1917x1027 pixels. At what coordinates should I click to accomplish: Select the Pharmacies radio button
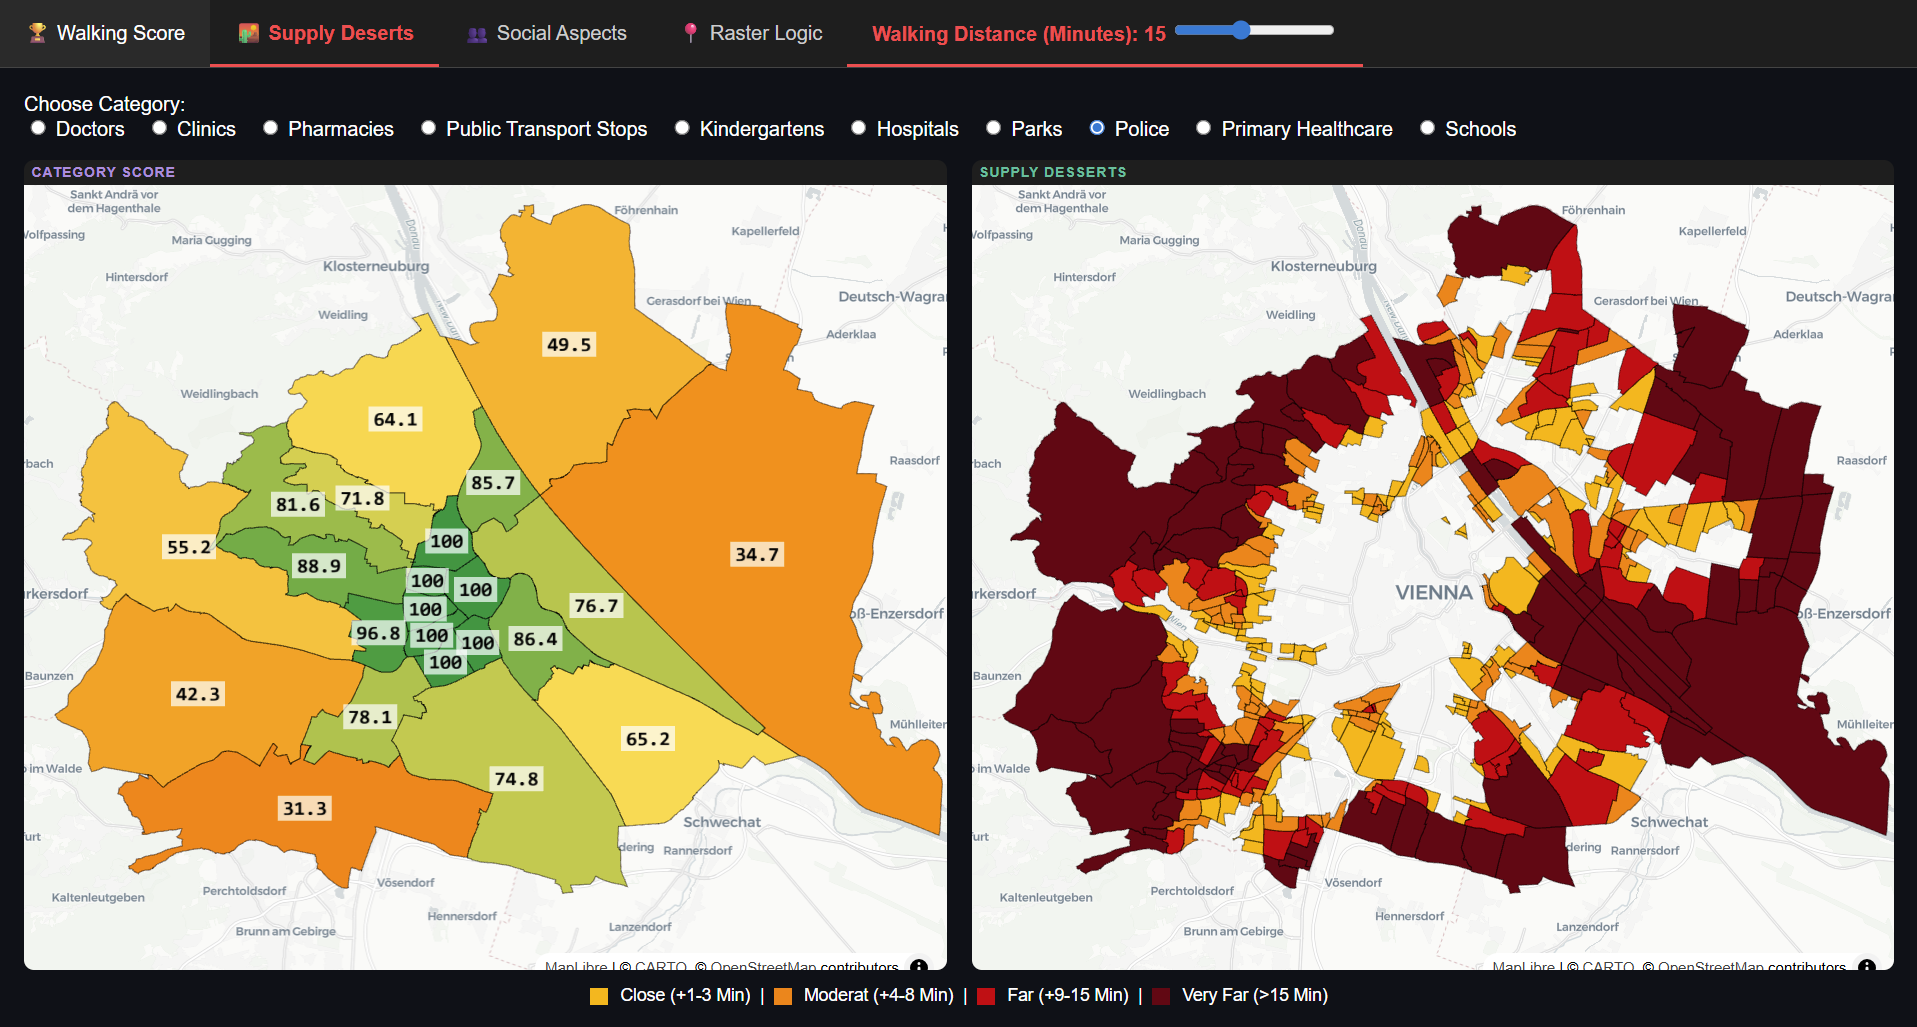coord(270,128)
